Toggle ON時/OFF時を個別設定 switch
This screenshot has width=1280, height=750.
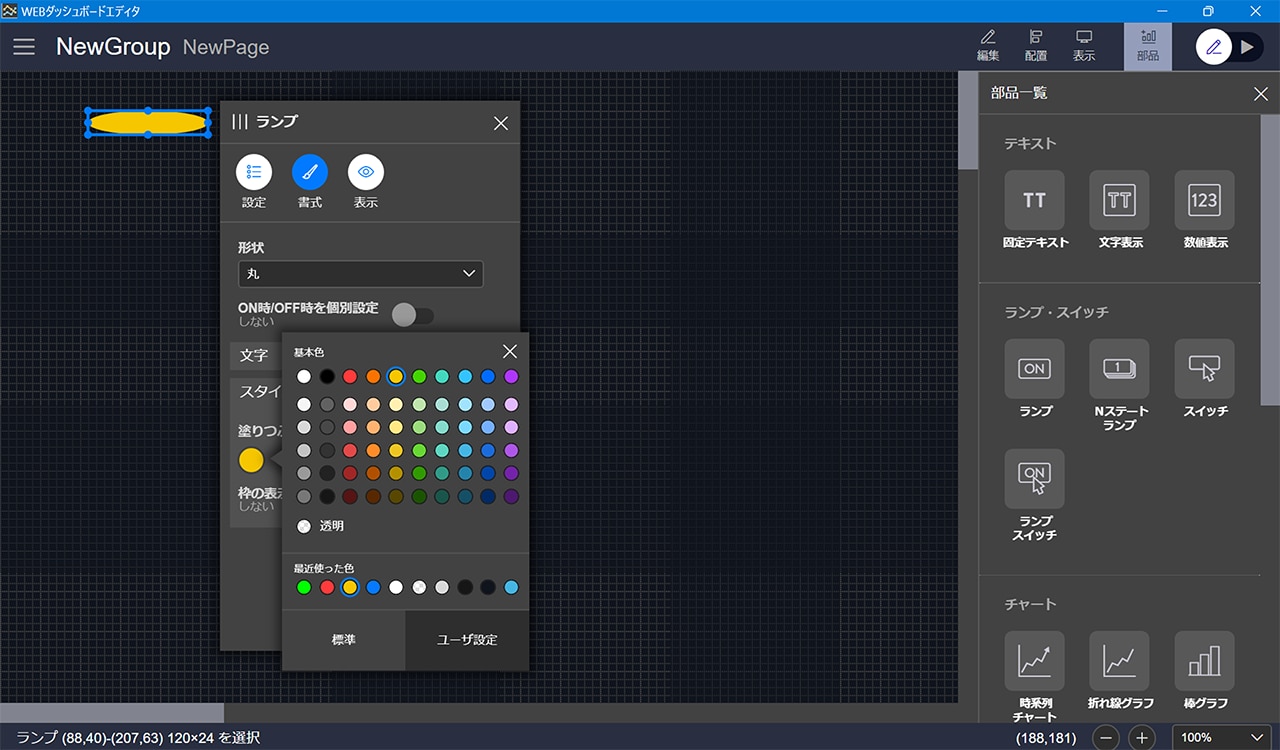[413, 316]
